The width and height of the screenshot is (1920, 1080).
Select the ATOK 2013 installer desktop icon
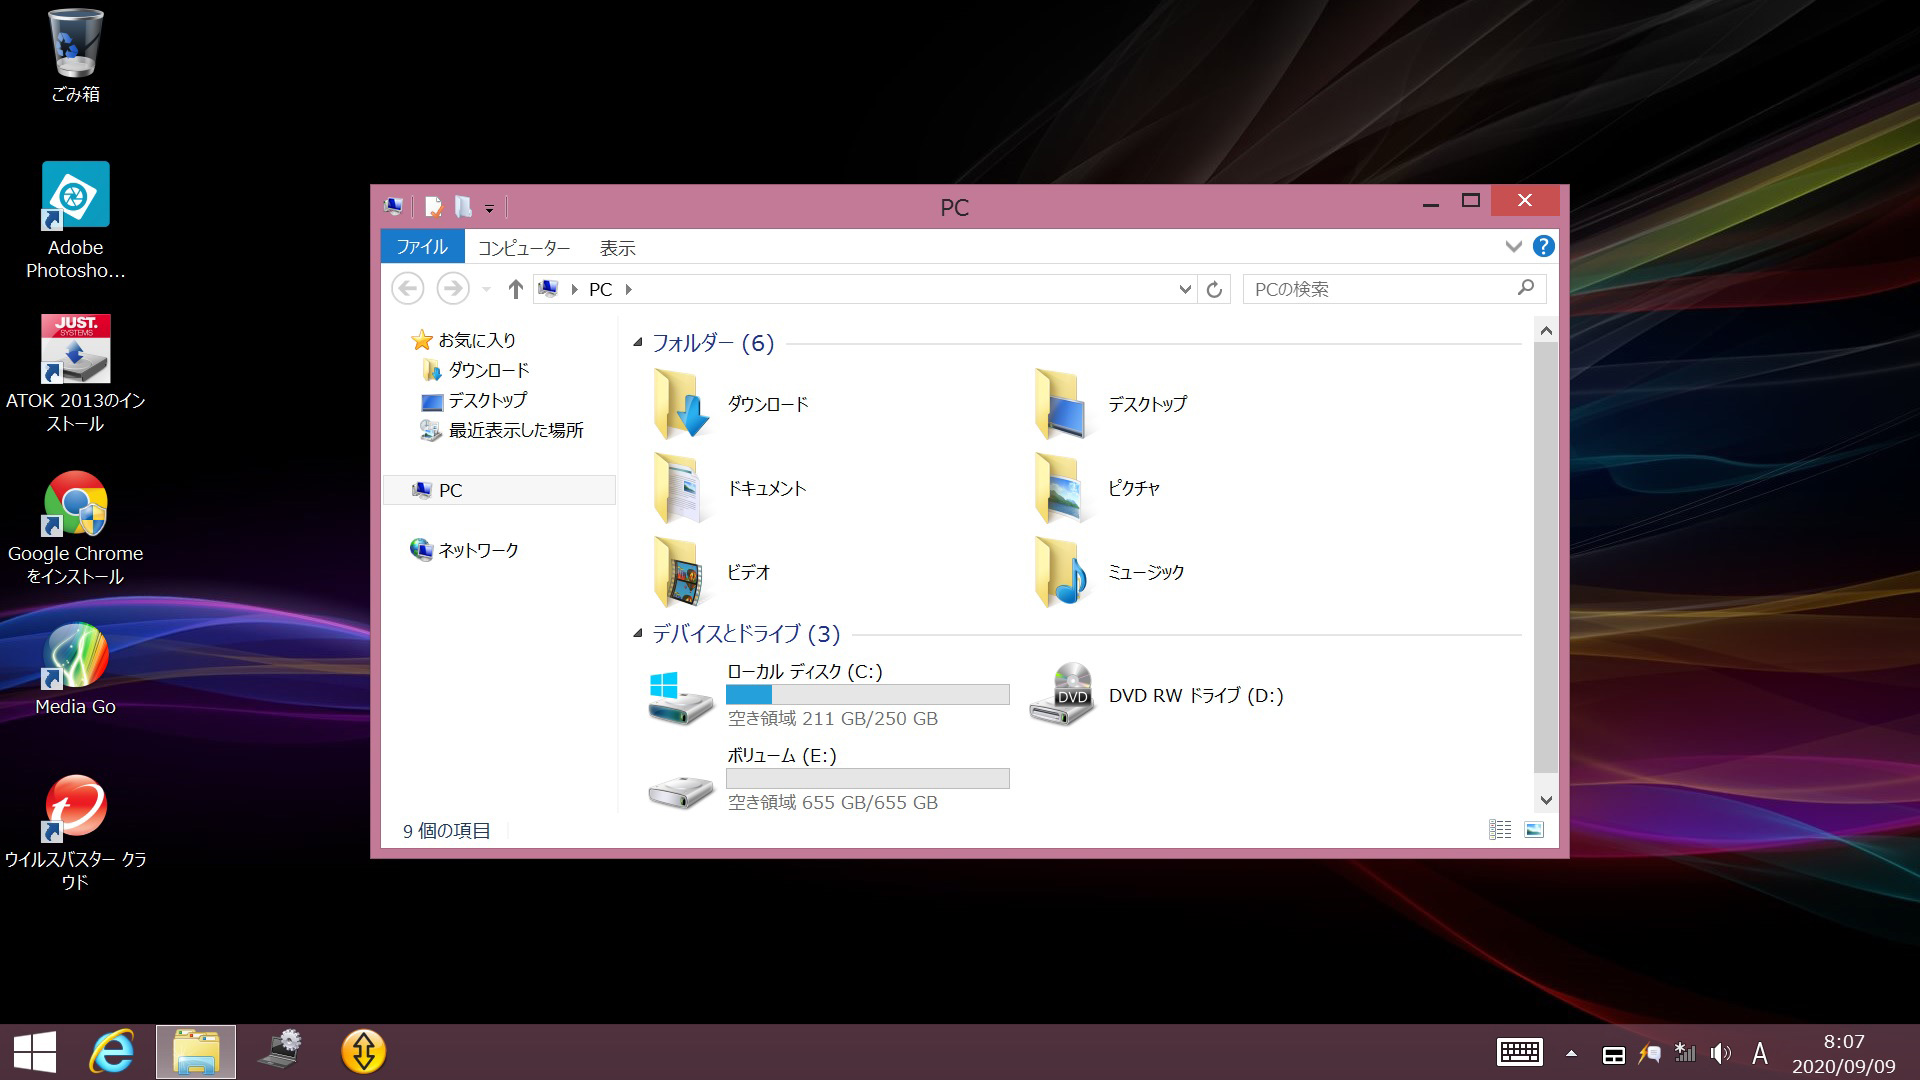[x=75, y=373]
